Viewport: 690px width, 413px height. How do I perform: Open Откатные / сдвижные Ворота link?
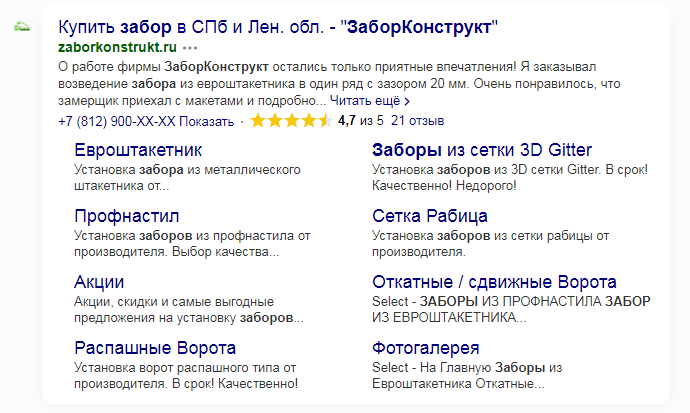click(494, 282)
